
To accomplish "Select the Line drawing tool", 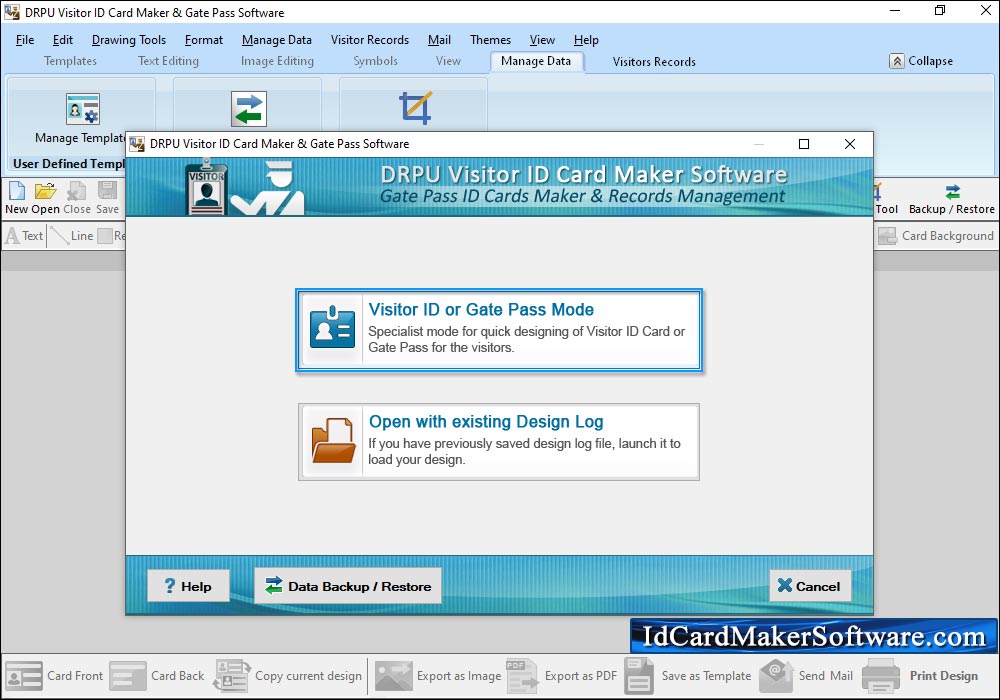I will [72, 236].
